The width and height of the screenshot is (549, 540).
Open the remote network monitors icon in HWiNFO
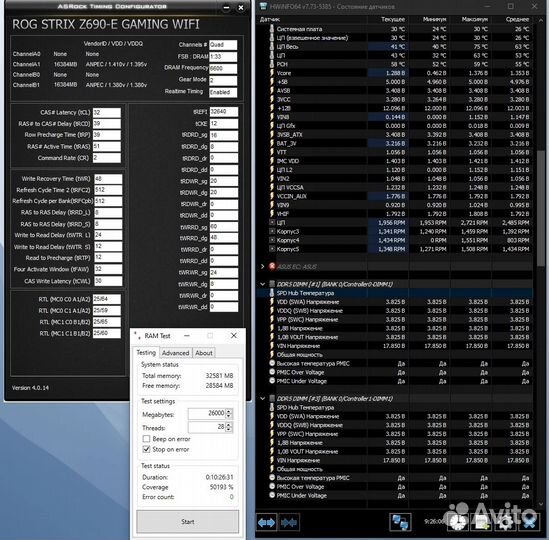pos(400,522)
